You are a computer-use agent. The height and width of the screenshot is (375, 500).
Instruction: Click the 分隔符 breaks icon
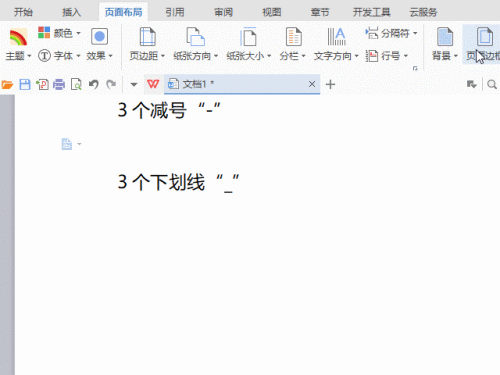click(372, 33)
